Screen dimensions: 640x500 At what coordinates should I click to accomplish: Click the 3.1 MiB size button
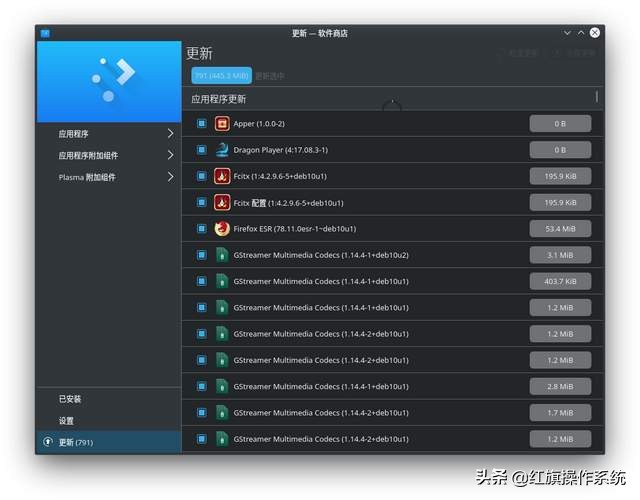[x=560, y=255]
